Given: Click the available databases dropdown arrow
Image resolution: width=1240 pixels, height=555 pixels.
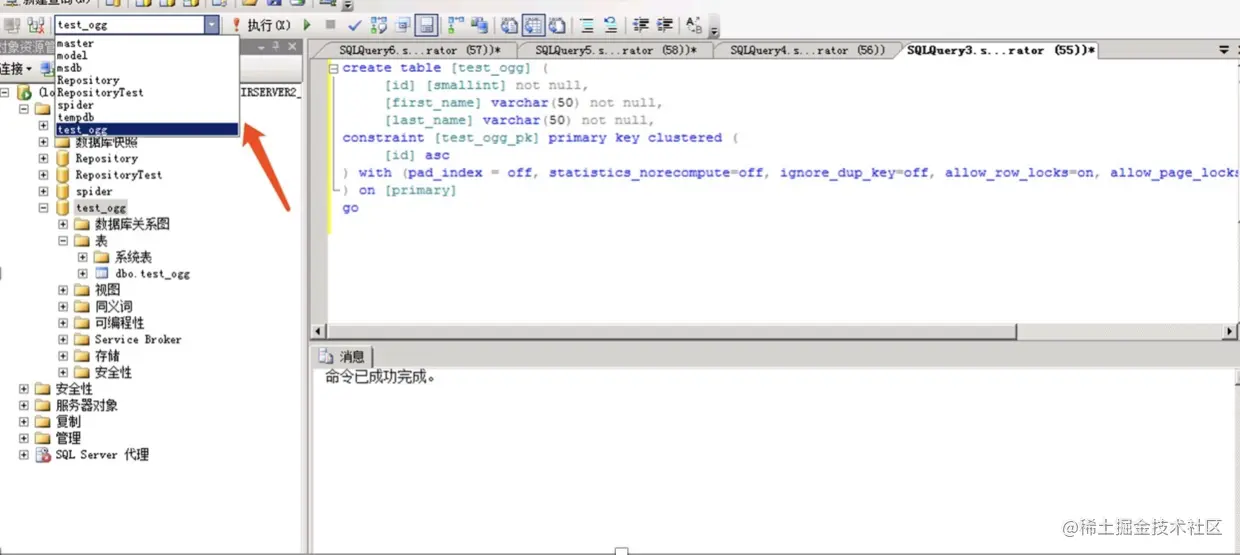Looking at the screenshot, I should tap(211, 25).
